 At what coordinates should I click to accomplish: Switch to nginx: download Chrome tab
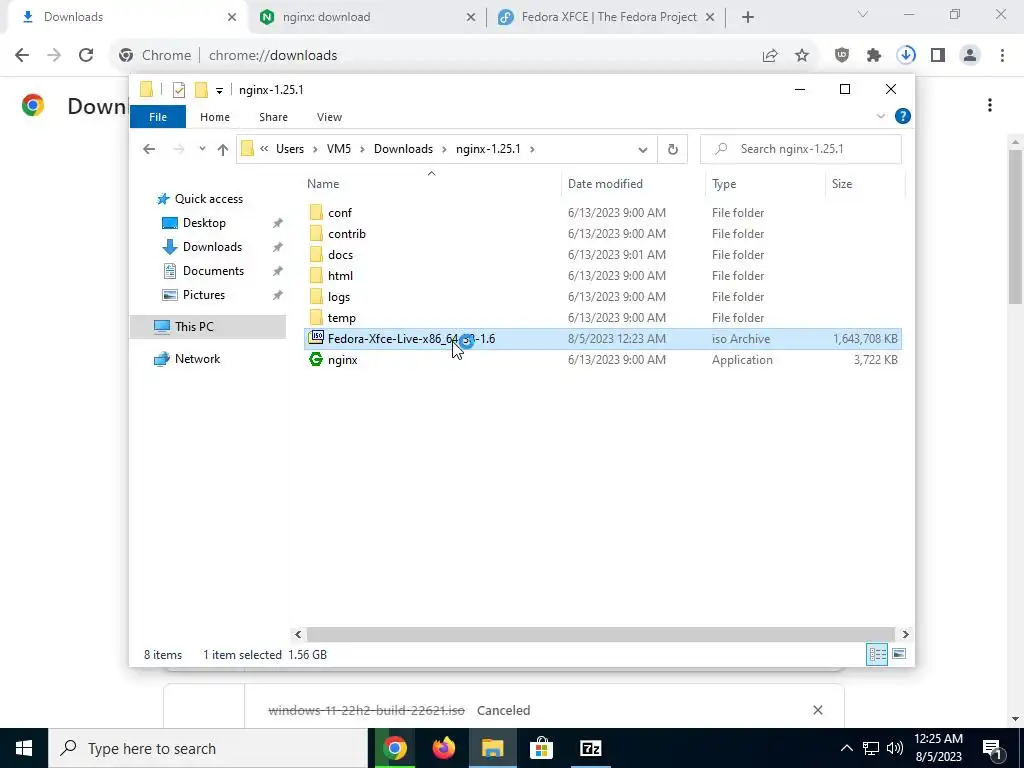[368, 17]
